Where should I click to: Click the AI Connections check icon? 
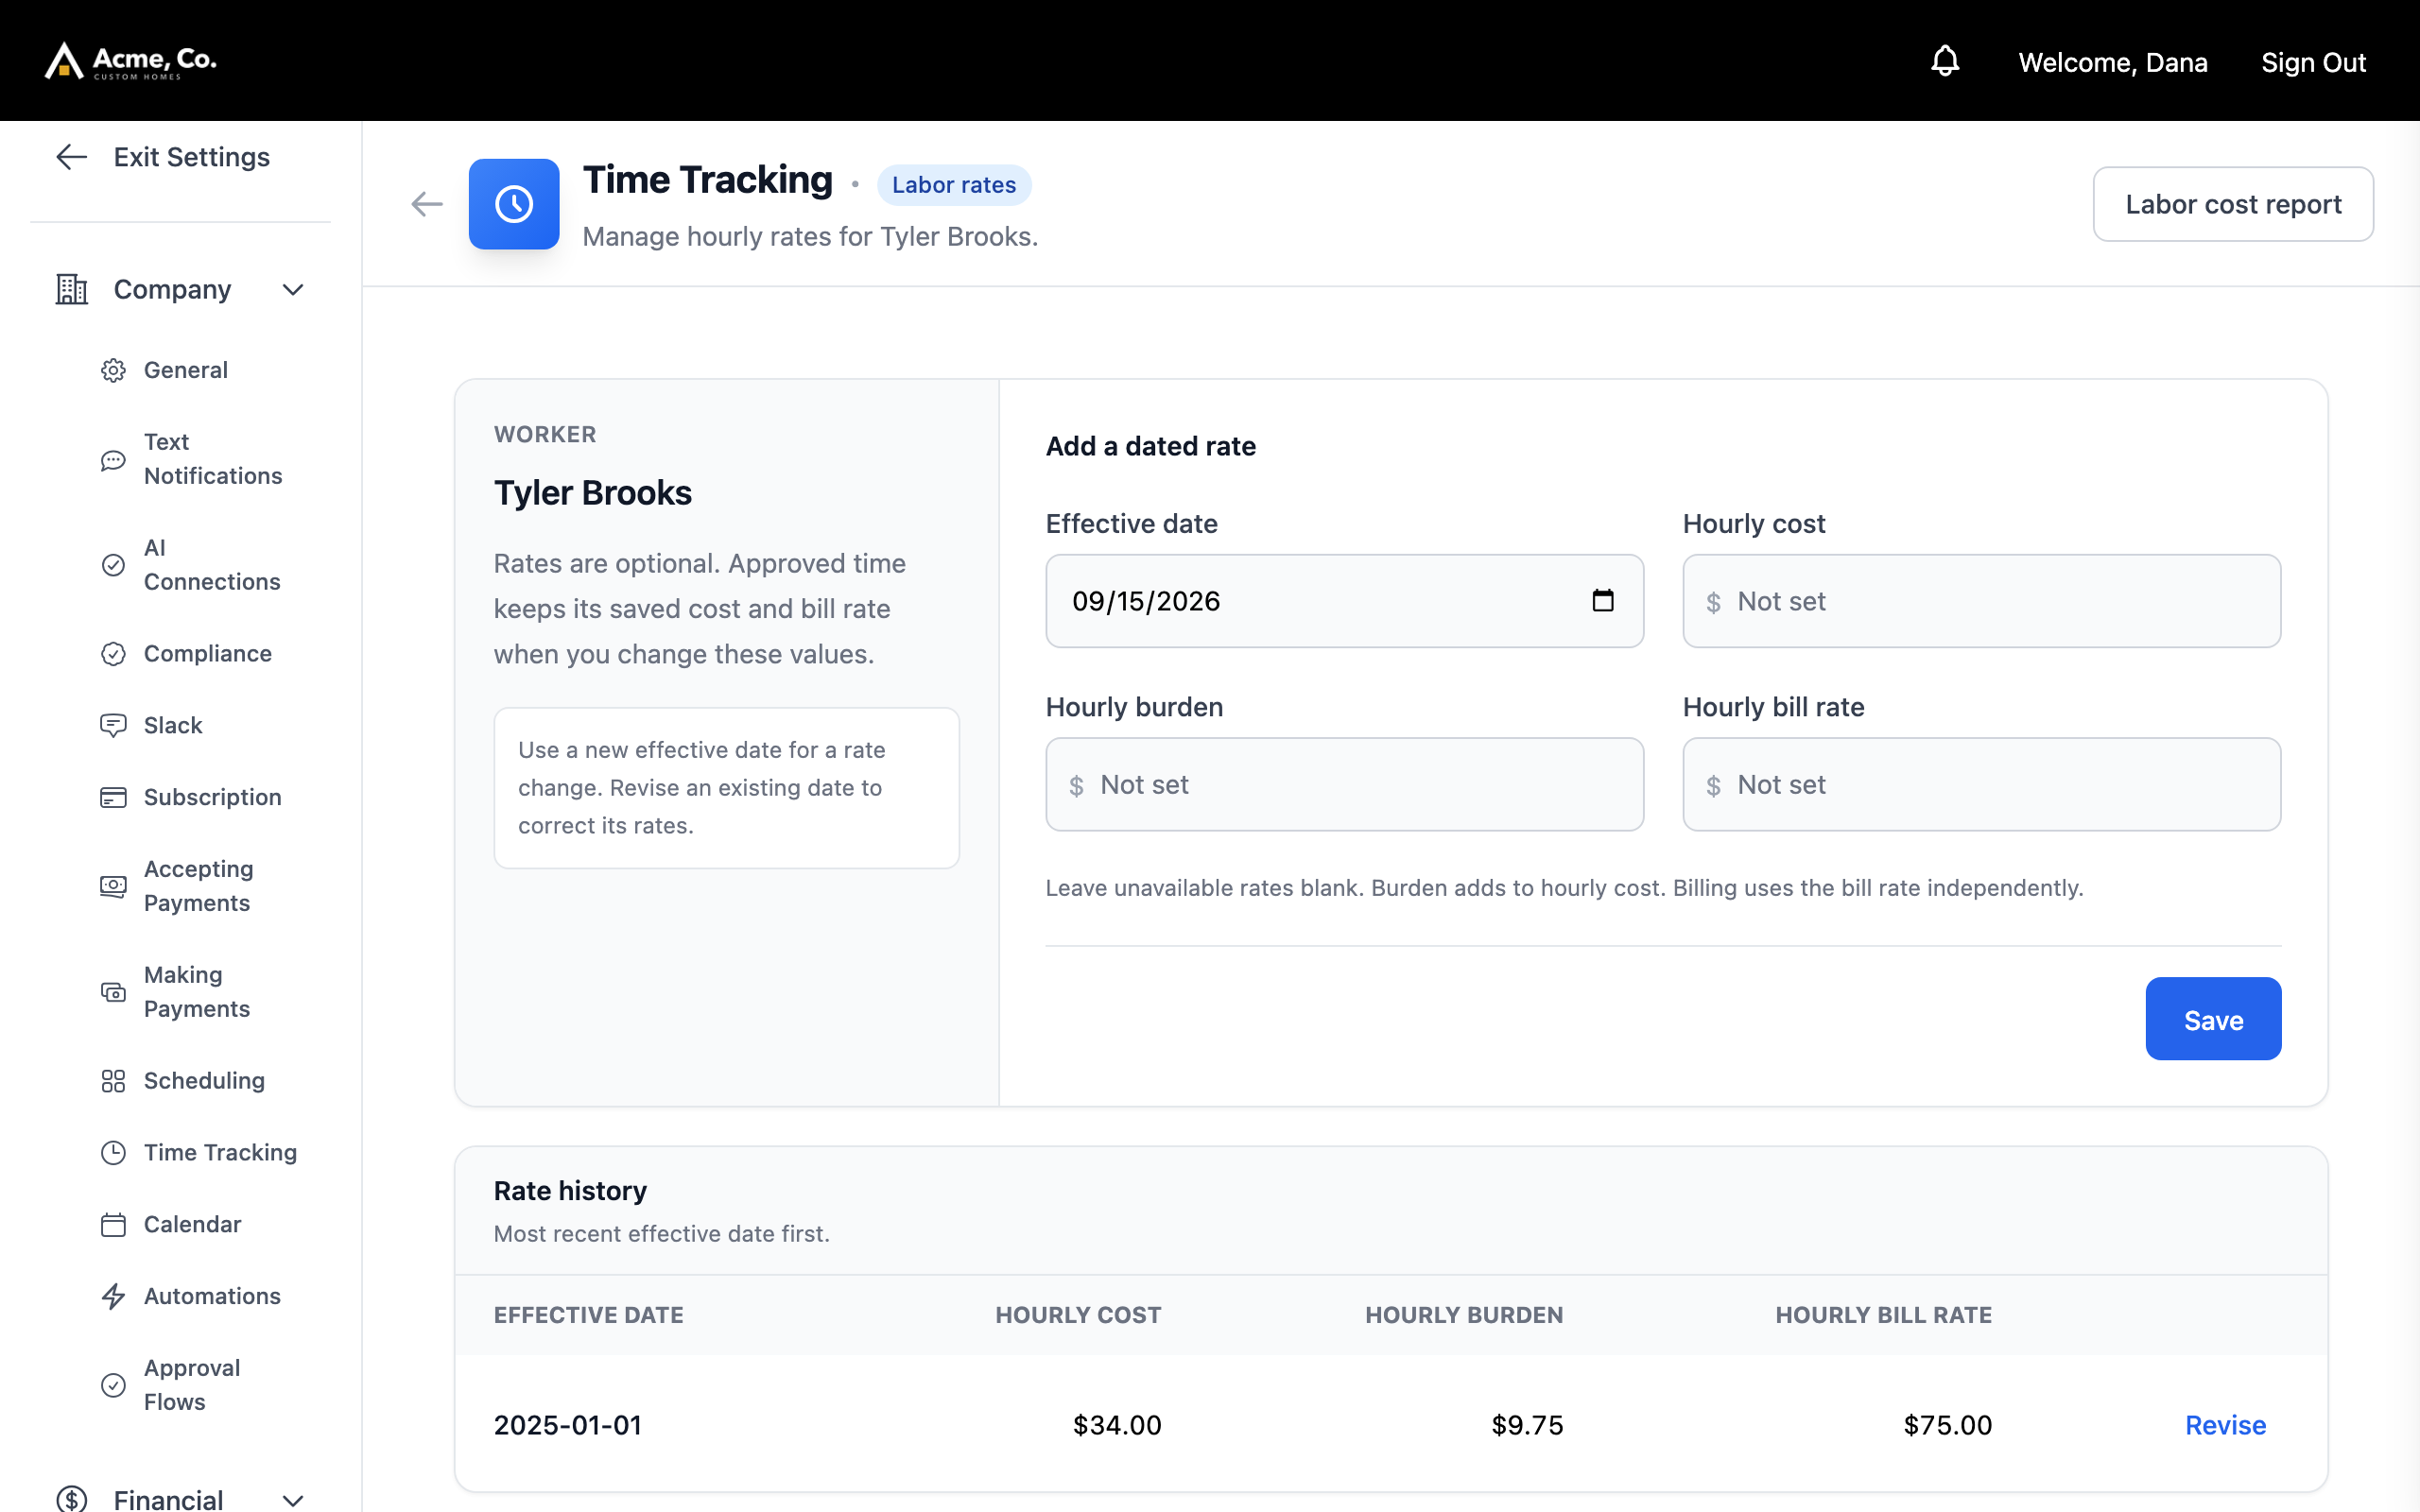(113, 565)
